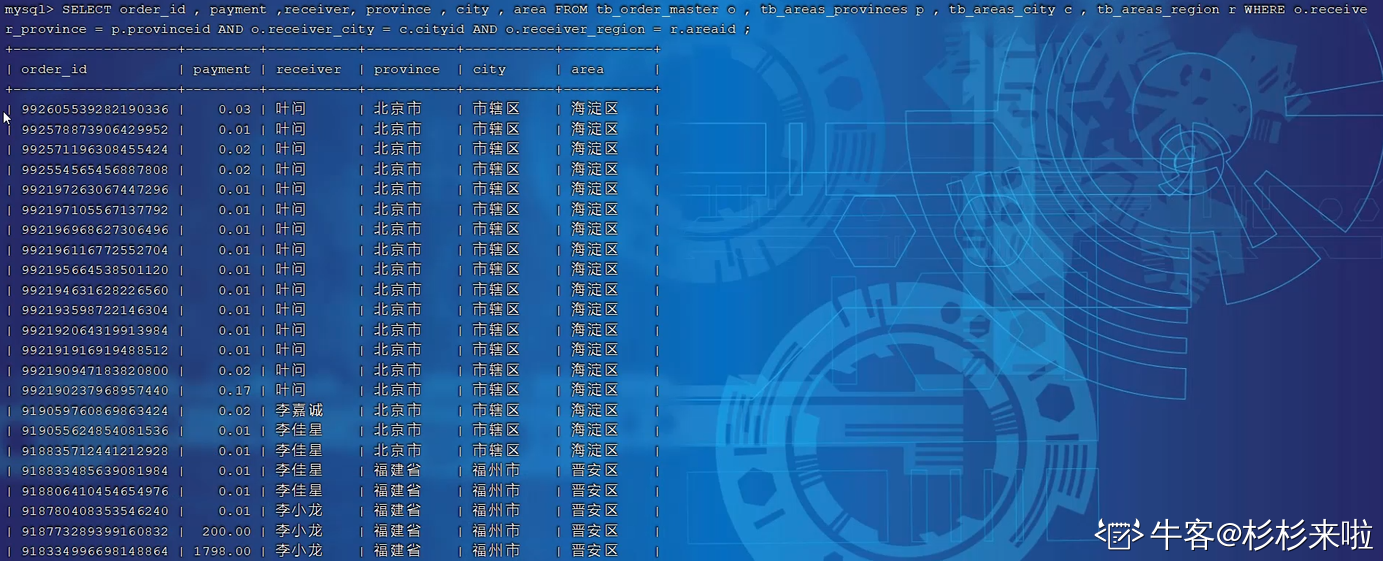Click tb_areas_city in the SQL query
This screenshot has height=561, width=1383.
click(x=1002, y=10)
